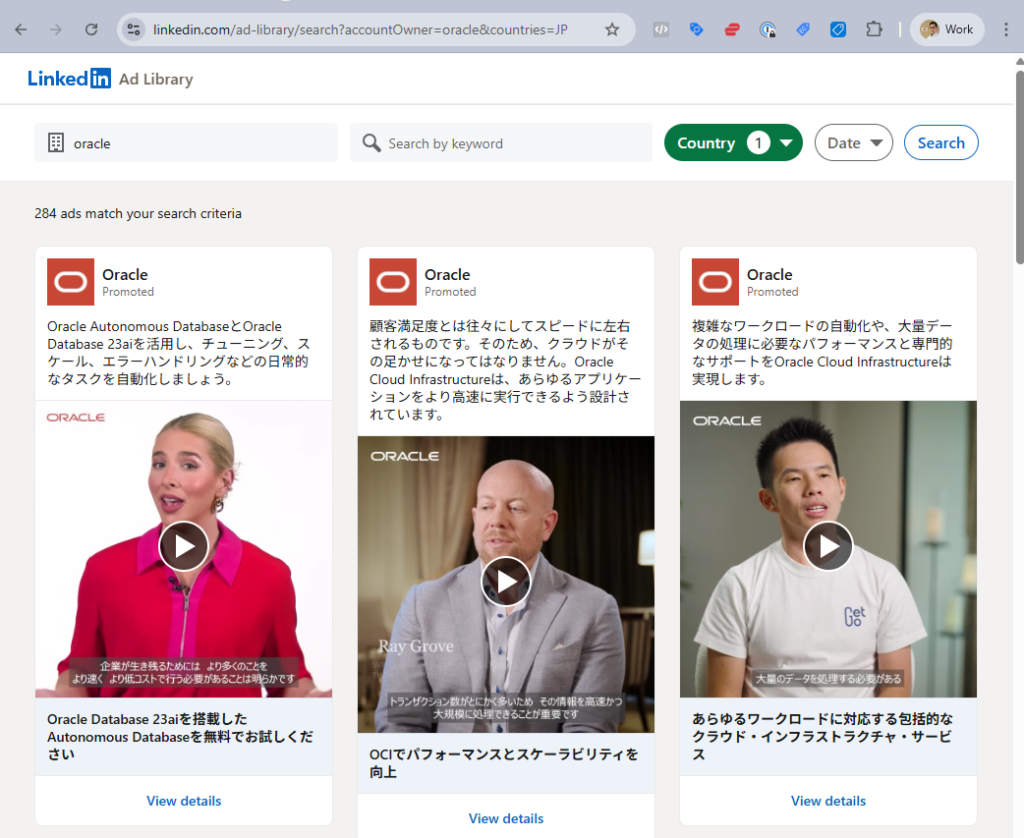Reload the page using the refresh icon

point(91,29)
